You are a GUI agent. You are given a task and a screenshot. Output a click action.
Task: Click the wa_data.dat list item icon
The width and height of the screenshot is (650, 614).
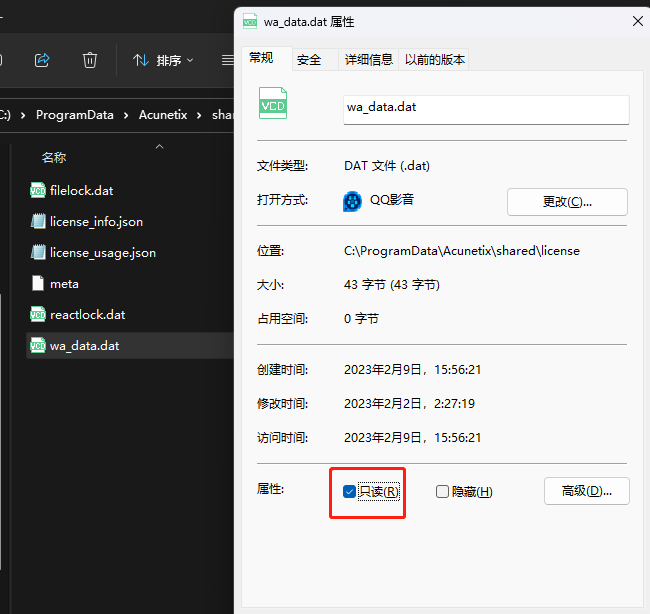pyautogui.click(x=38, y=345)
